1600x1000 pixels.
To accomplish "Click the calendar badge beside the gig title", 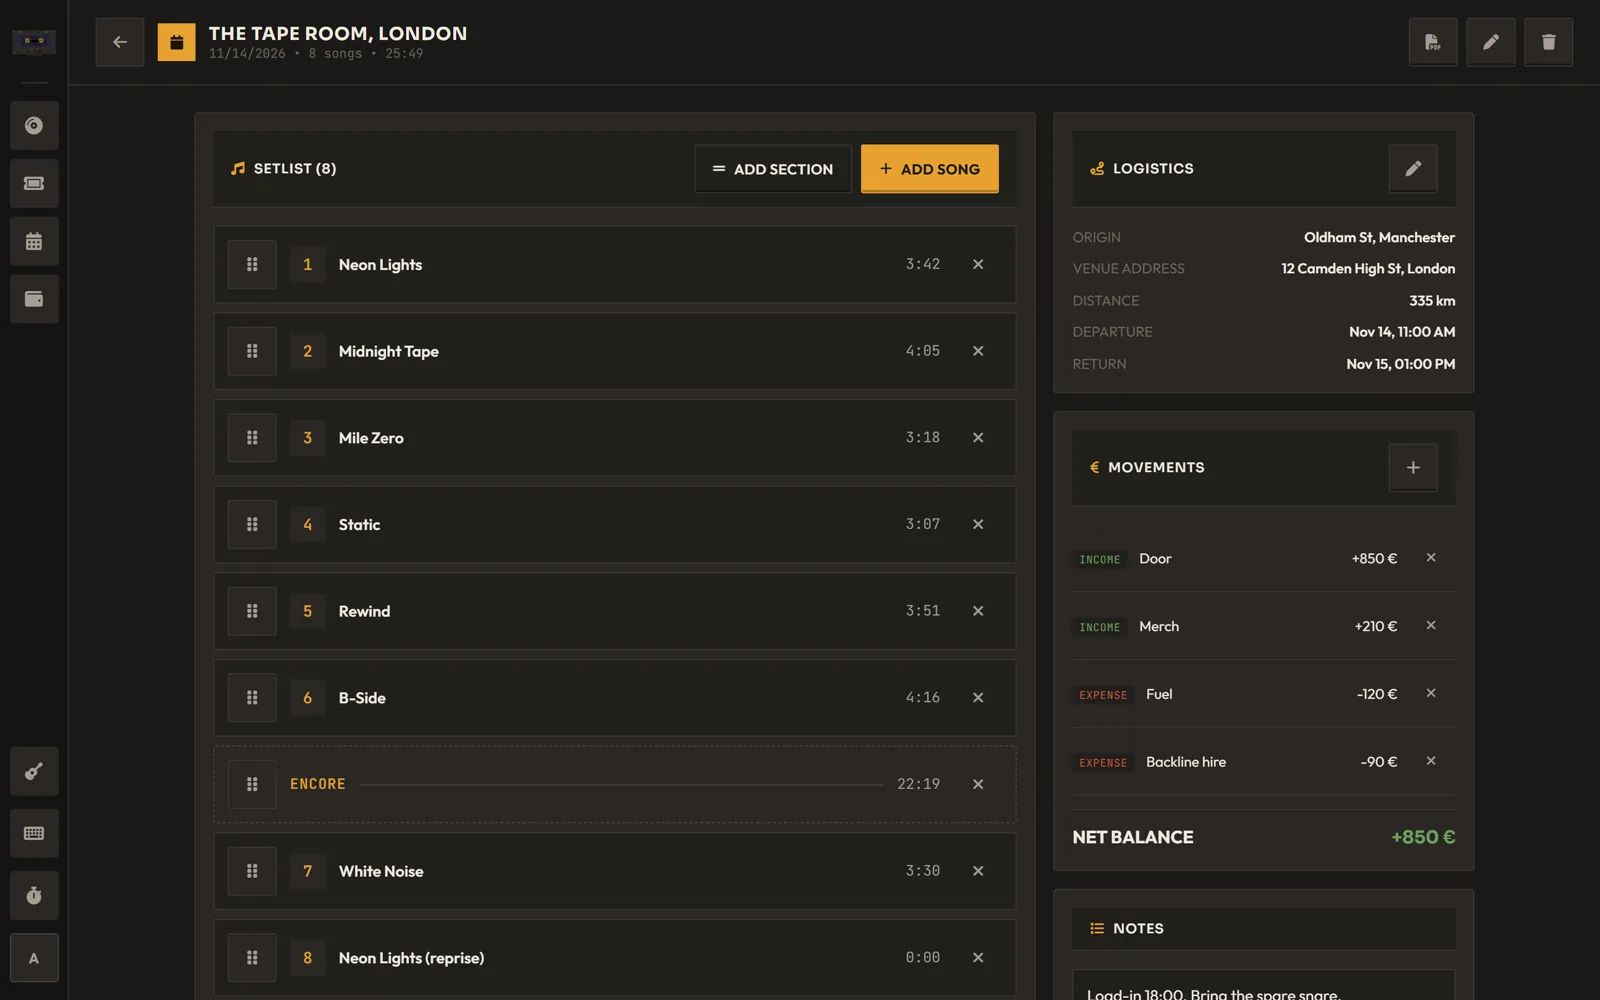I will (176, 42).
